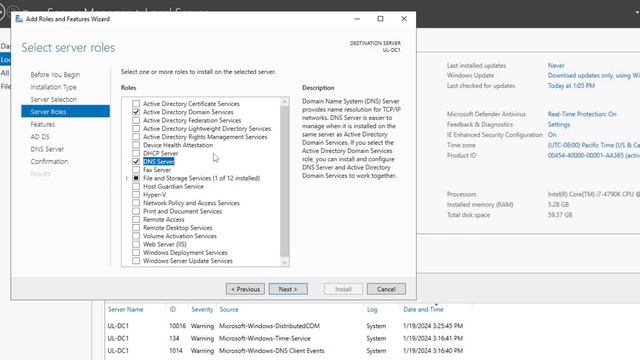Select the Server Roles step
Viewport: 640px width, 360px height.
tap(65, 111)
